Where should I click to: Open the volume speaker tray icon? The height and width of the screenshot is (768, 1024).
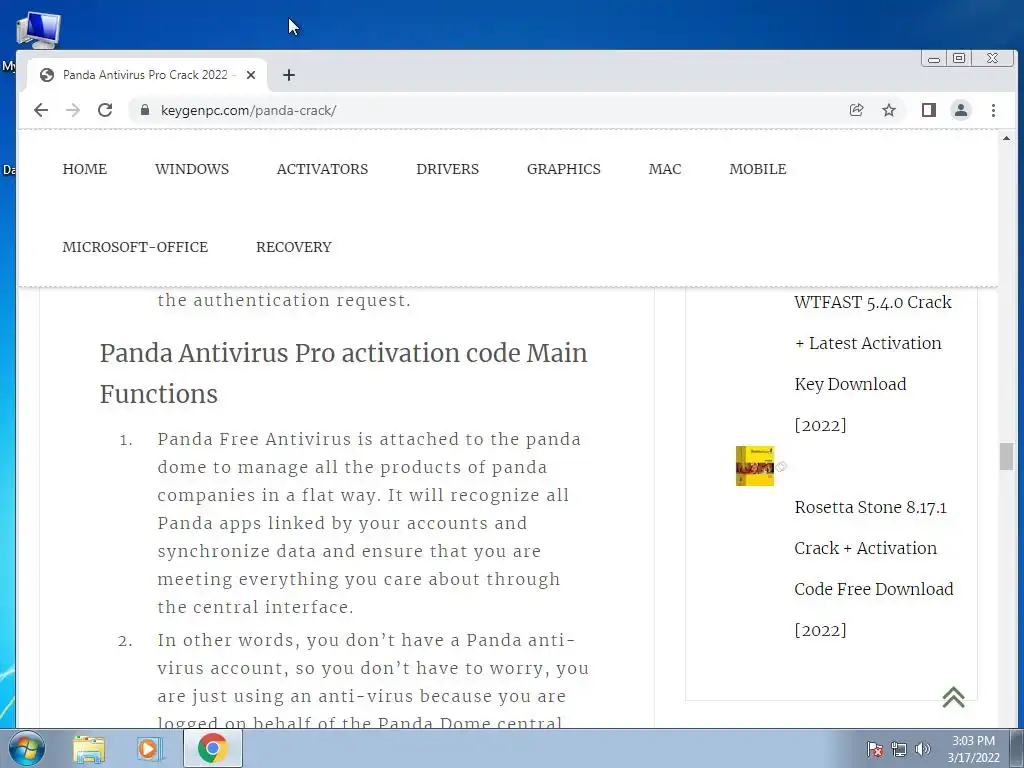pos(922,750)
